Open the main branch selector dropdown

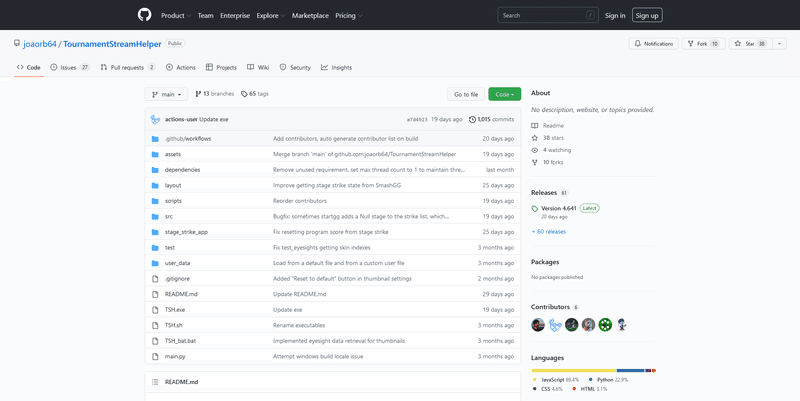click(166, 94)
